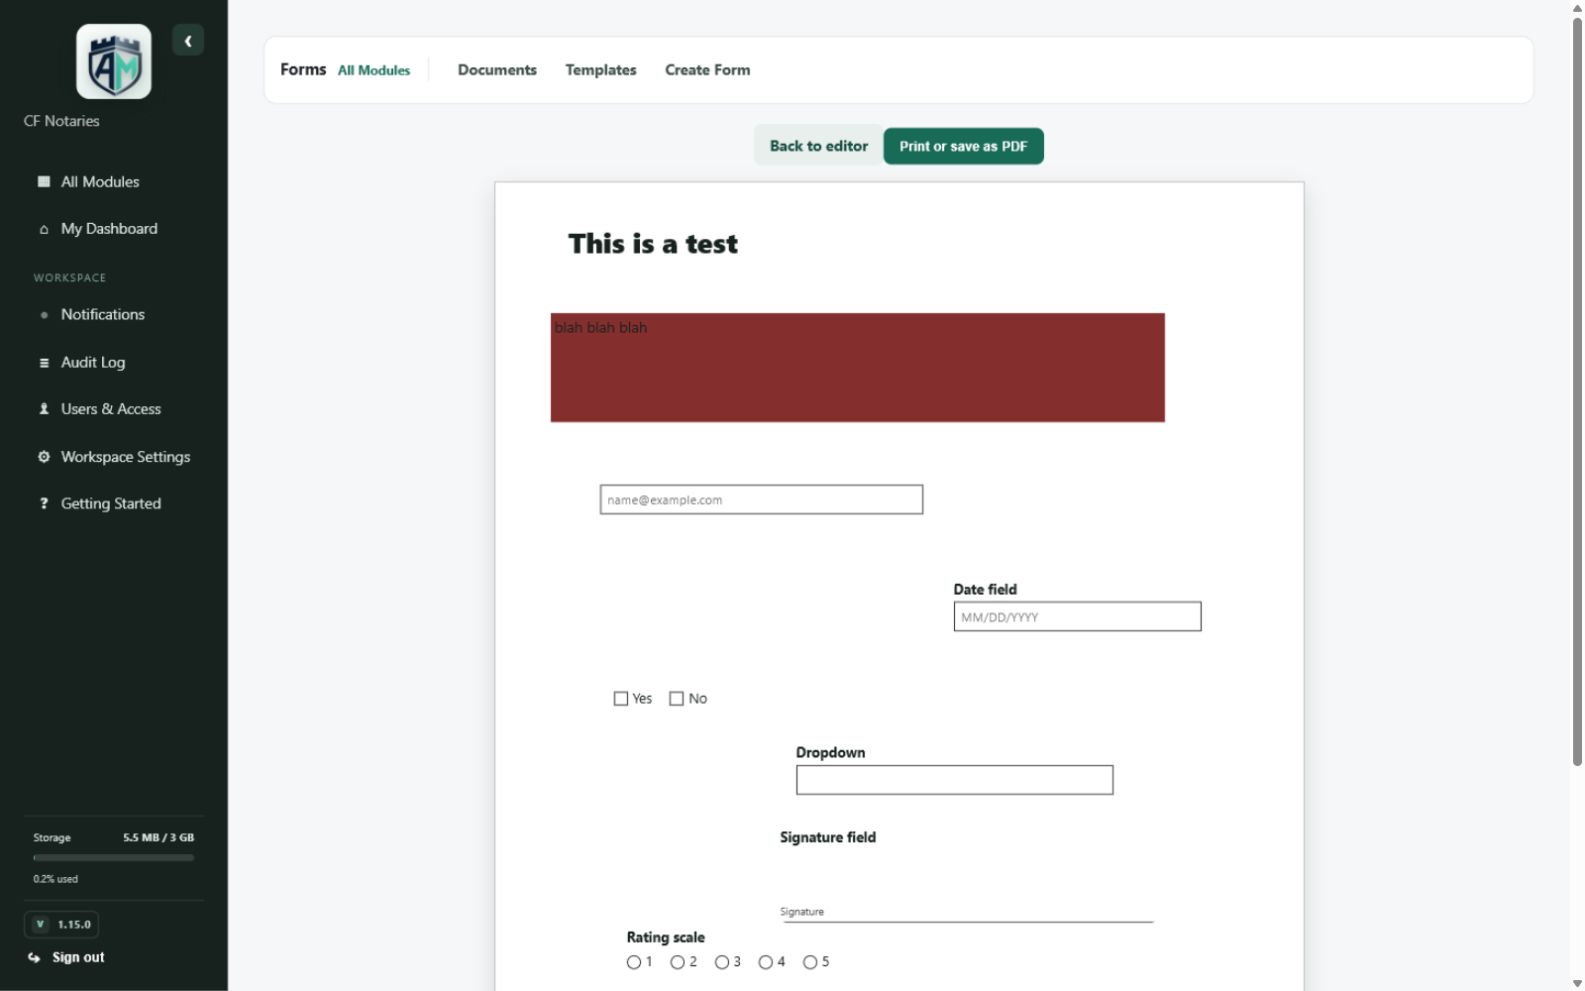Click the version 1.15.0 badge
This screenshot has width=1585, height=991.
[x=62, y=925]
